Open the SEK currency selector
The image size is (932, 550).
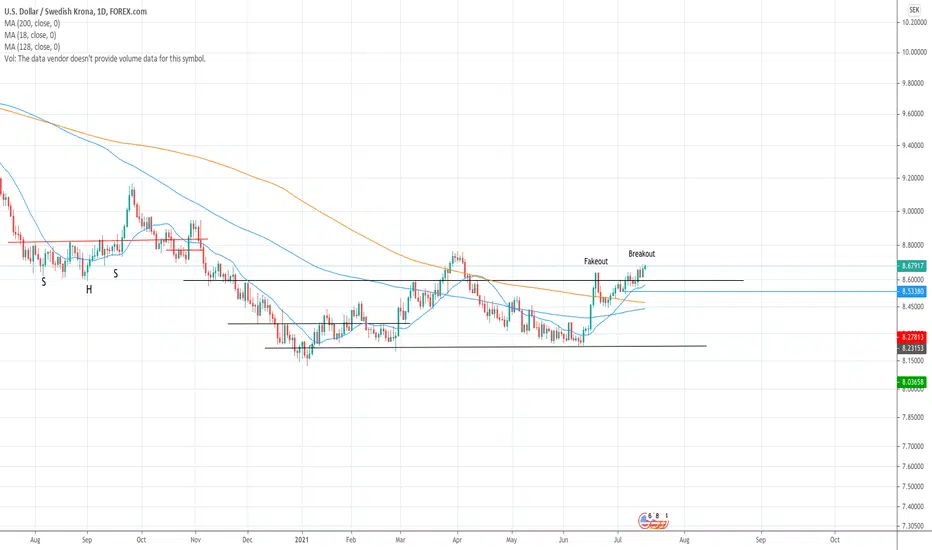[x=914, y=10]
